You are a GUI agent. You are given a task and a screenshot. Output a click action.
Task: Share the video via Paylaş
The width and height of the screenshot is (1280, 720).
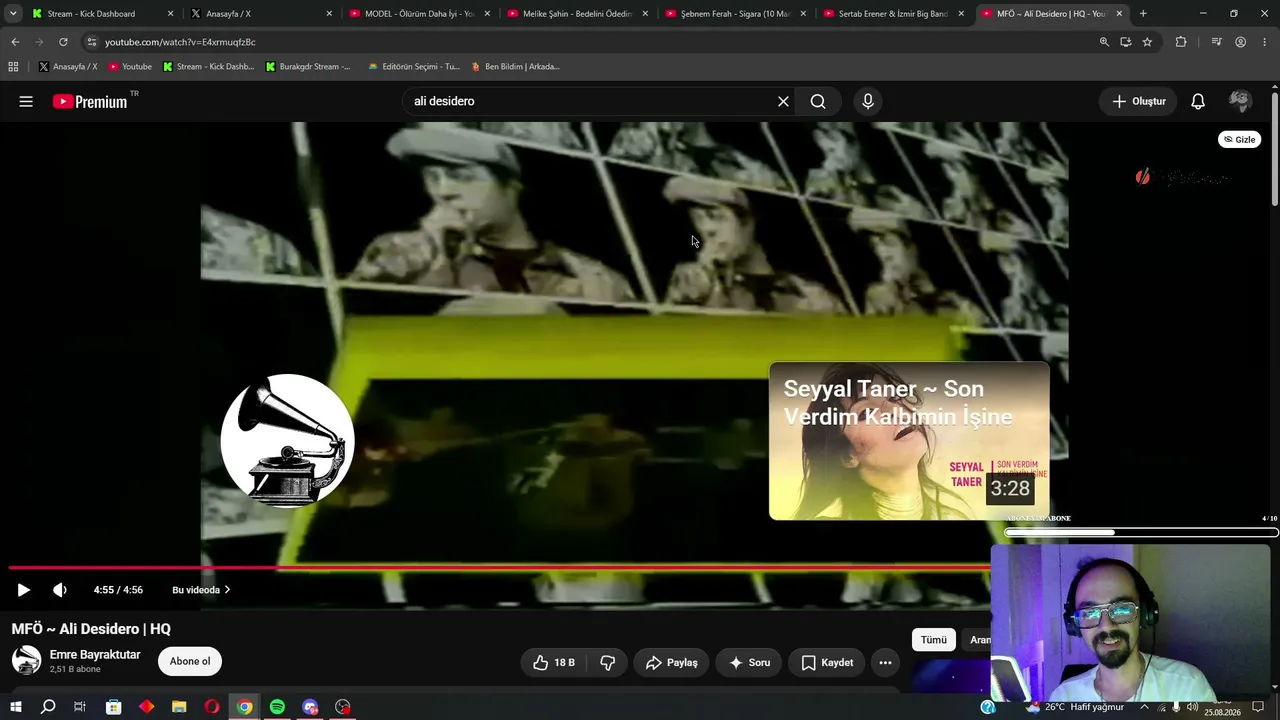click(x=671, y=662)
